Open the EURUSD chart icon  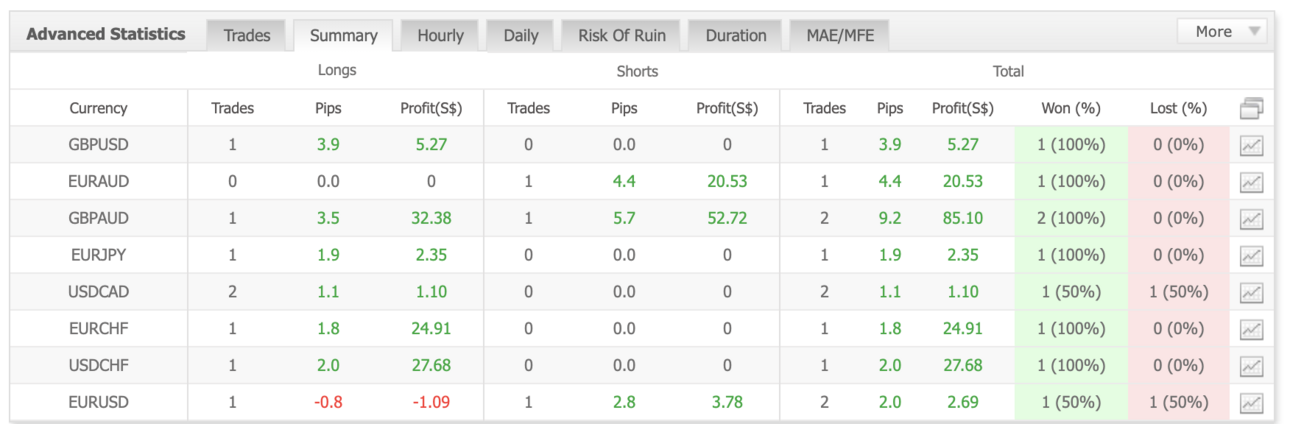(x=1251, y=403)
